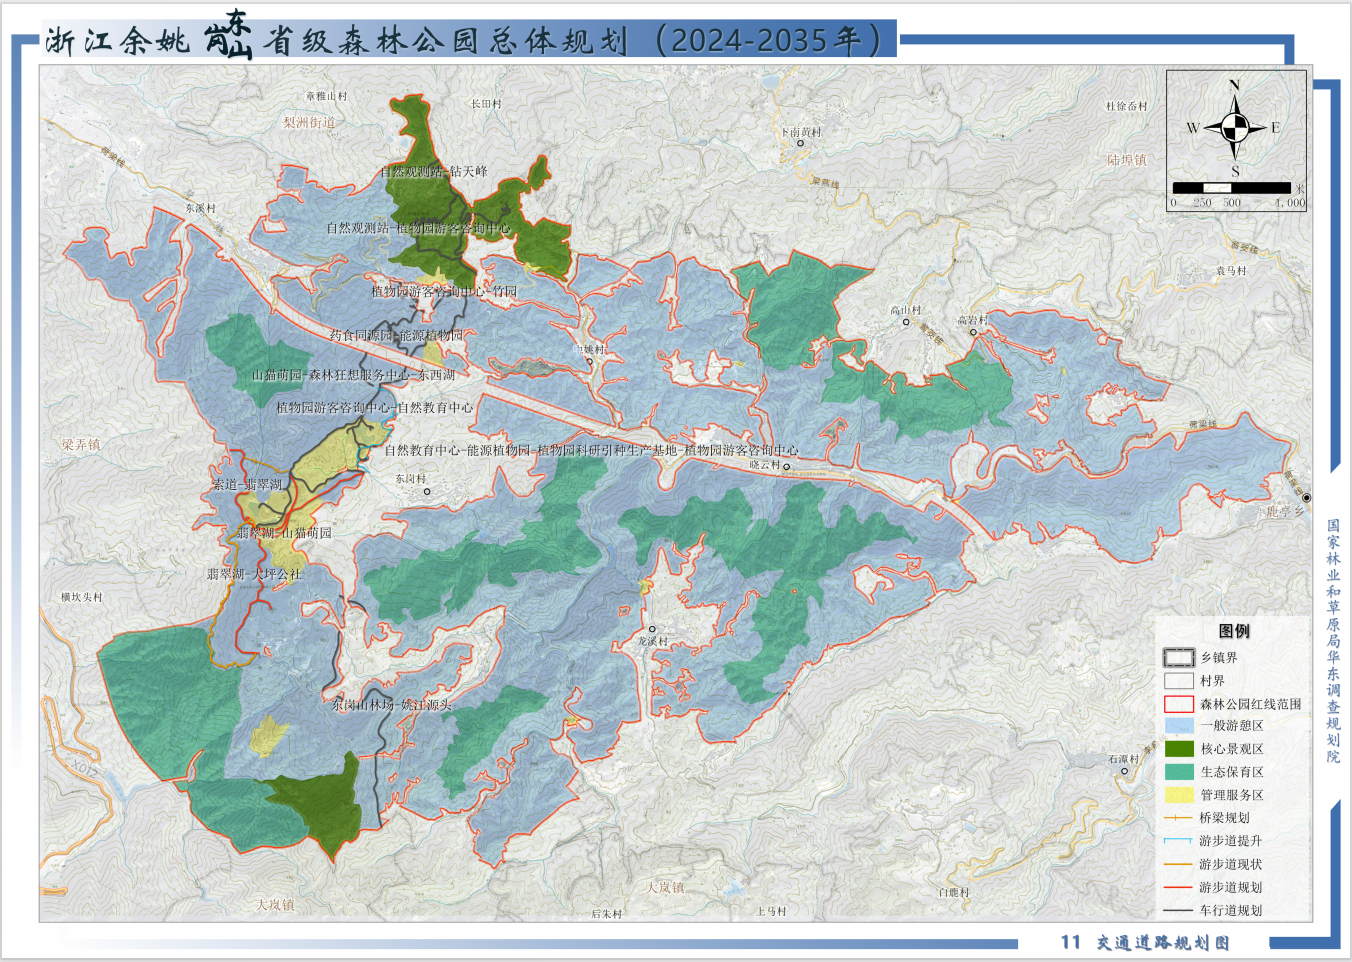
Task: Click the 东岗山林场-姚江源头 route label
Action: click(x=392, y=705)
